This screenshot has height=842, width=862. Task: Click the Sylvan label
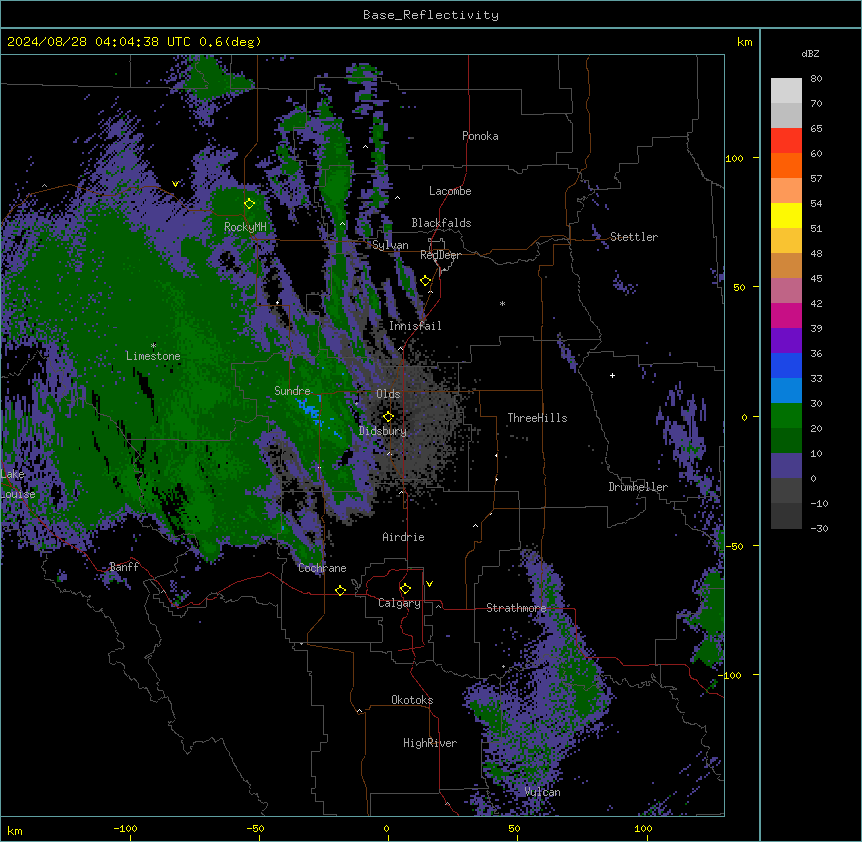pyautogui.click(x=390, y=245)
